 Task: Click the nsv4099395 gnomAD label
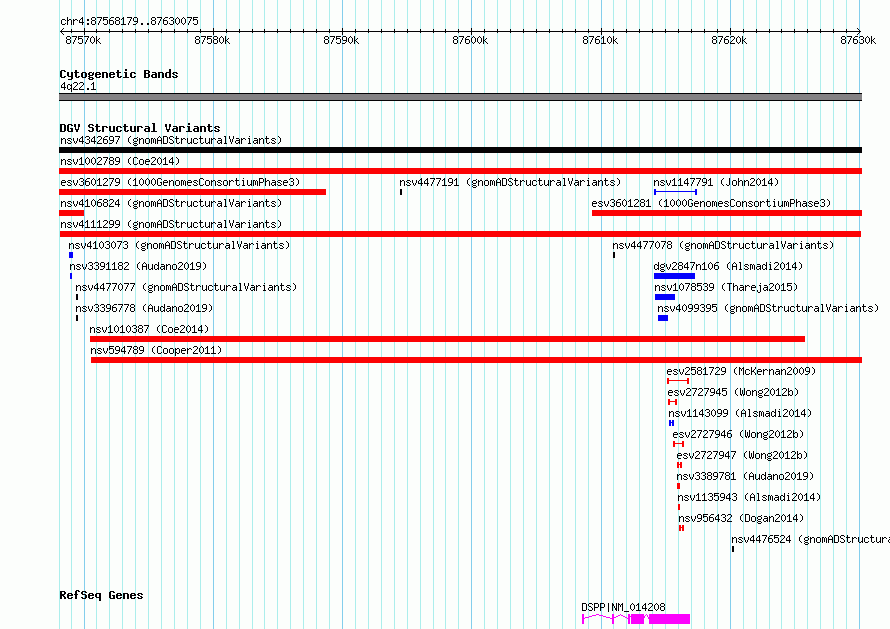point(768,308)
